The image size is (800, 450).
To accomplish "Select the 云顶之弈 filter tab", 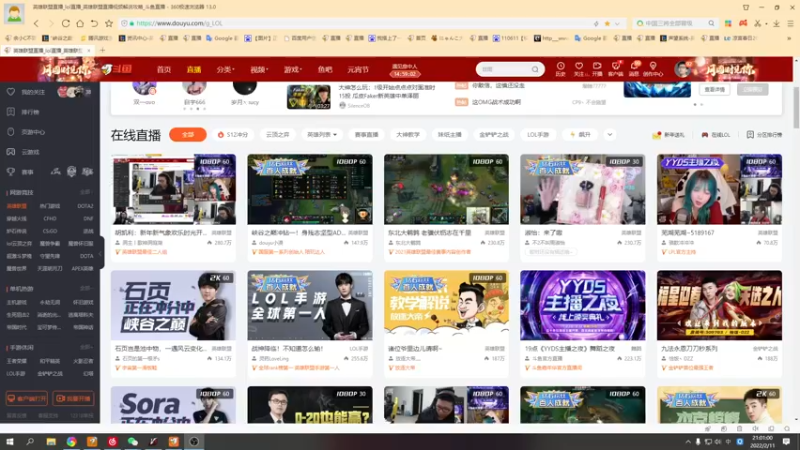I will (x=278, y=135).
